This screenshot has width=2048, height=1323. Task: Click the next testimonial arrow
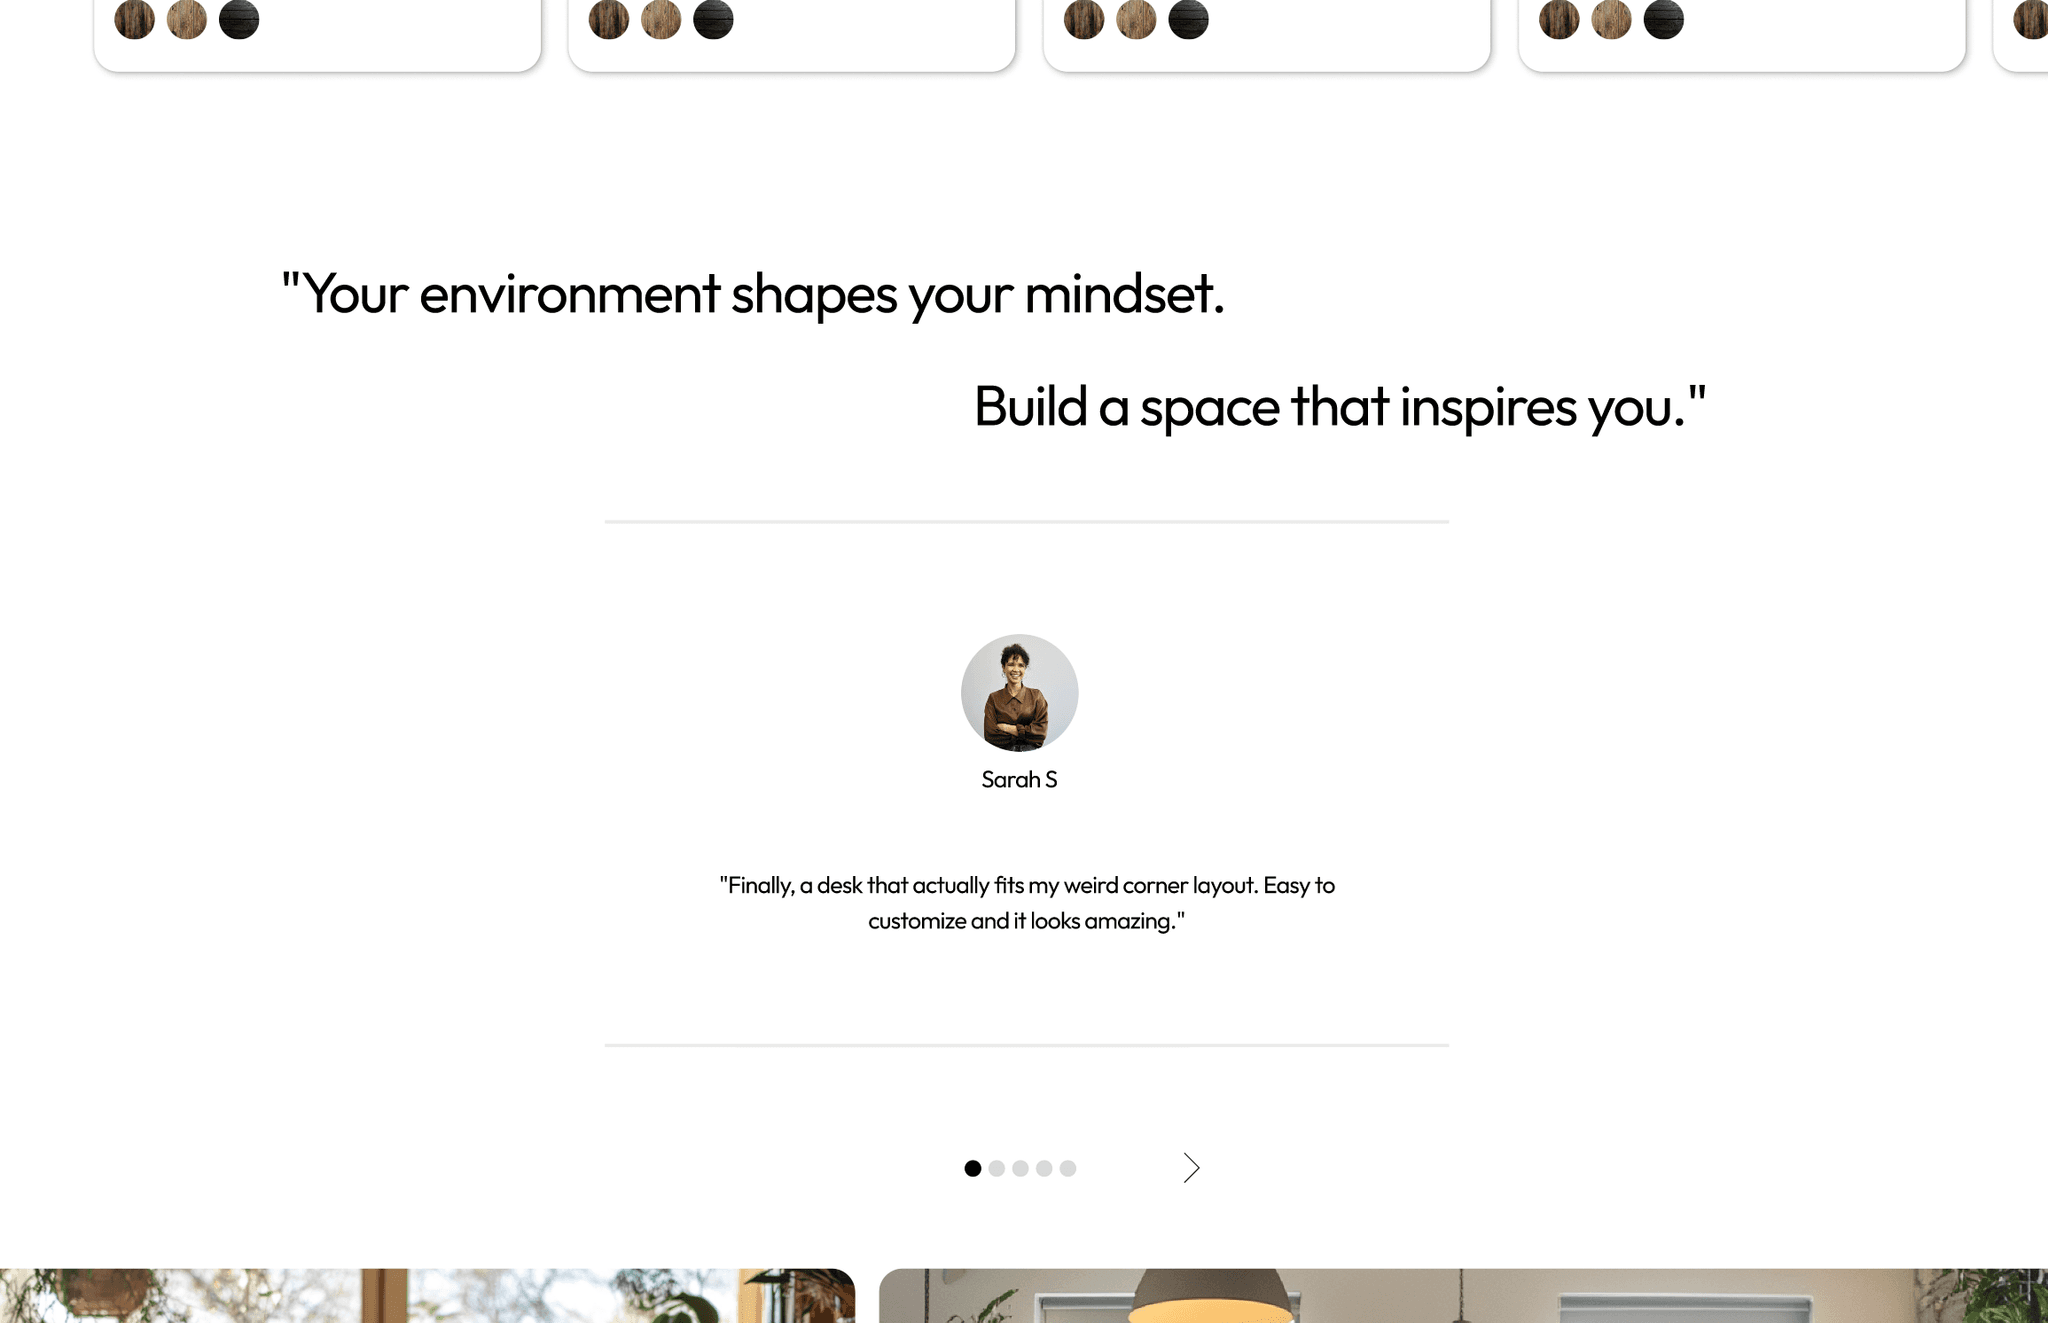tap(1191, 1168)
